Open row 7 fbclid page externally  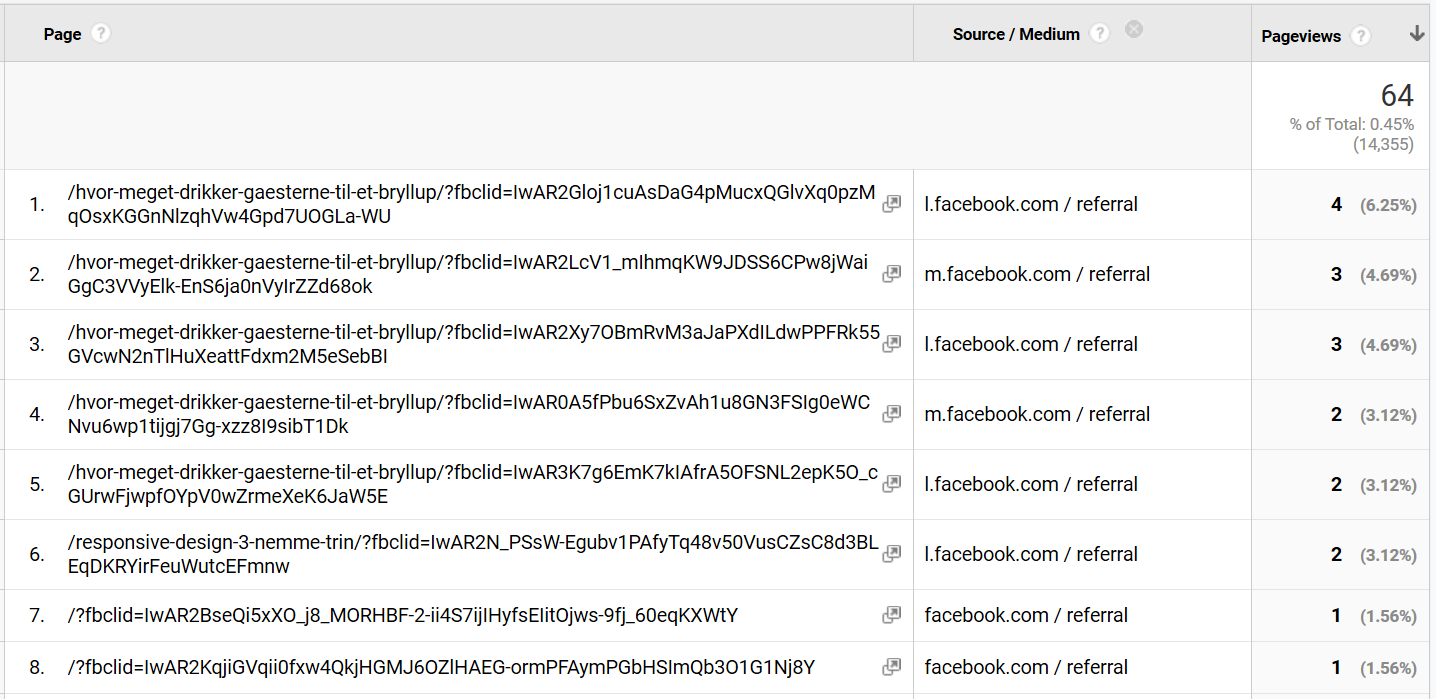[x=891, y=616]
